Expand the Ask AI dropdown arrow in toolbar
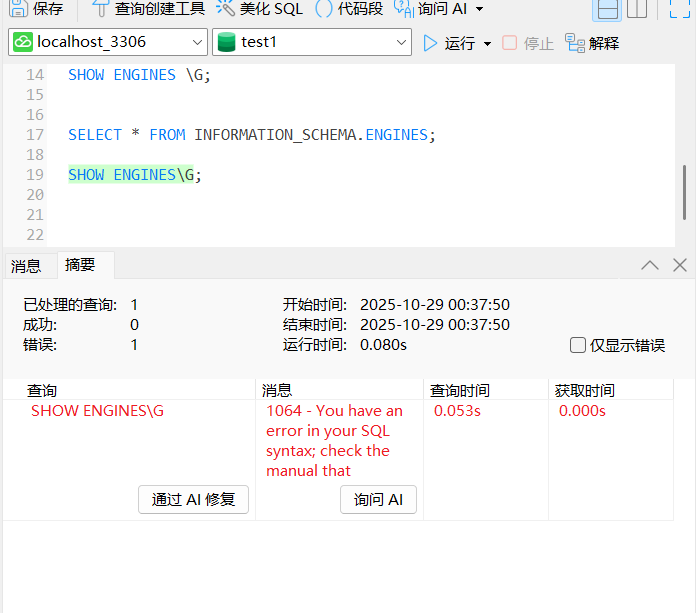The image size is (698, 613). pyautogui.click(x=479, y=9)
